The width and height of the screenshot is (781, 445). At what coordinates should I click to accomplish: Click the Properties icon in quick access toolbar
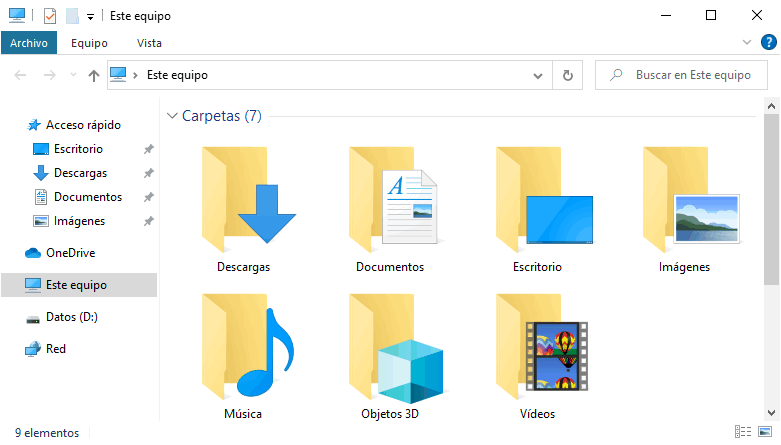(50, 16)
